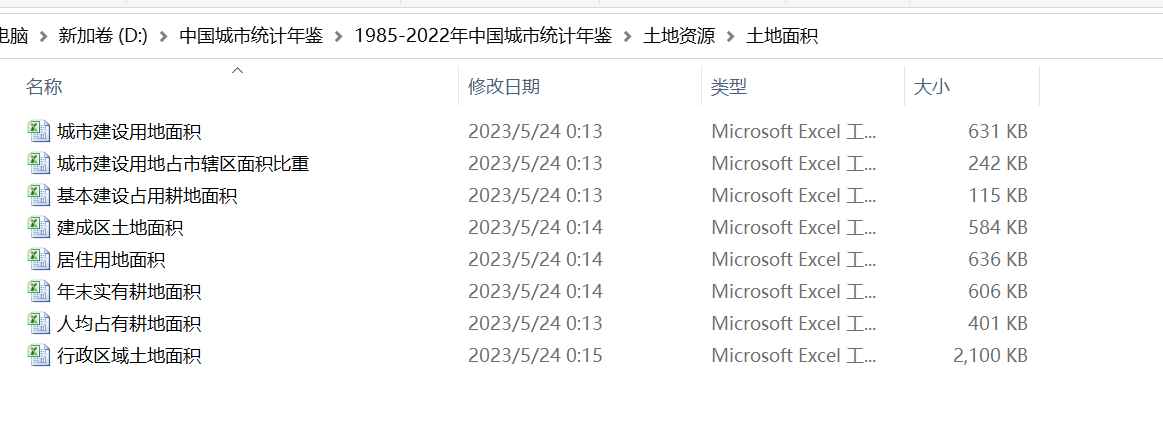The image size is (1163, 433).
Task: Click Excel icon of 城市建设用地占市辖区面积比重 file
Action: [38, 163]
